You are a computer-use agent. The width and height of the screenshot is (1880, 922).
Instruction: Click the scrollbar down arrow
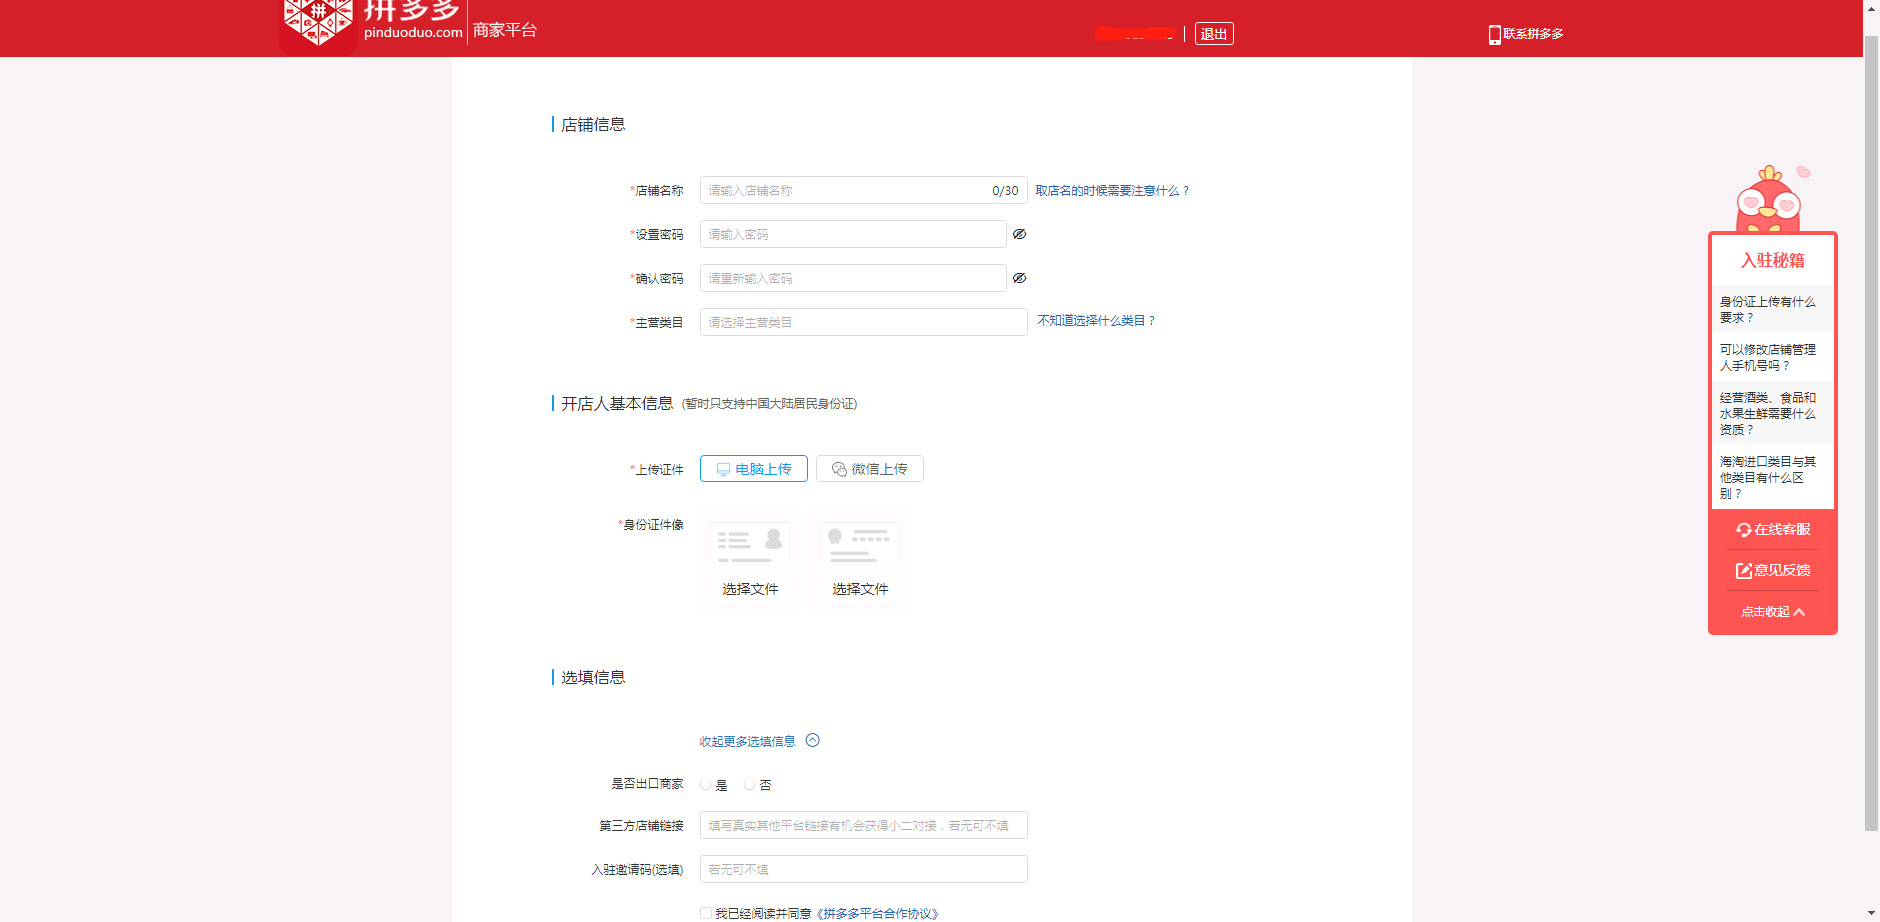(x=1871, y=913)
